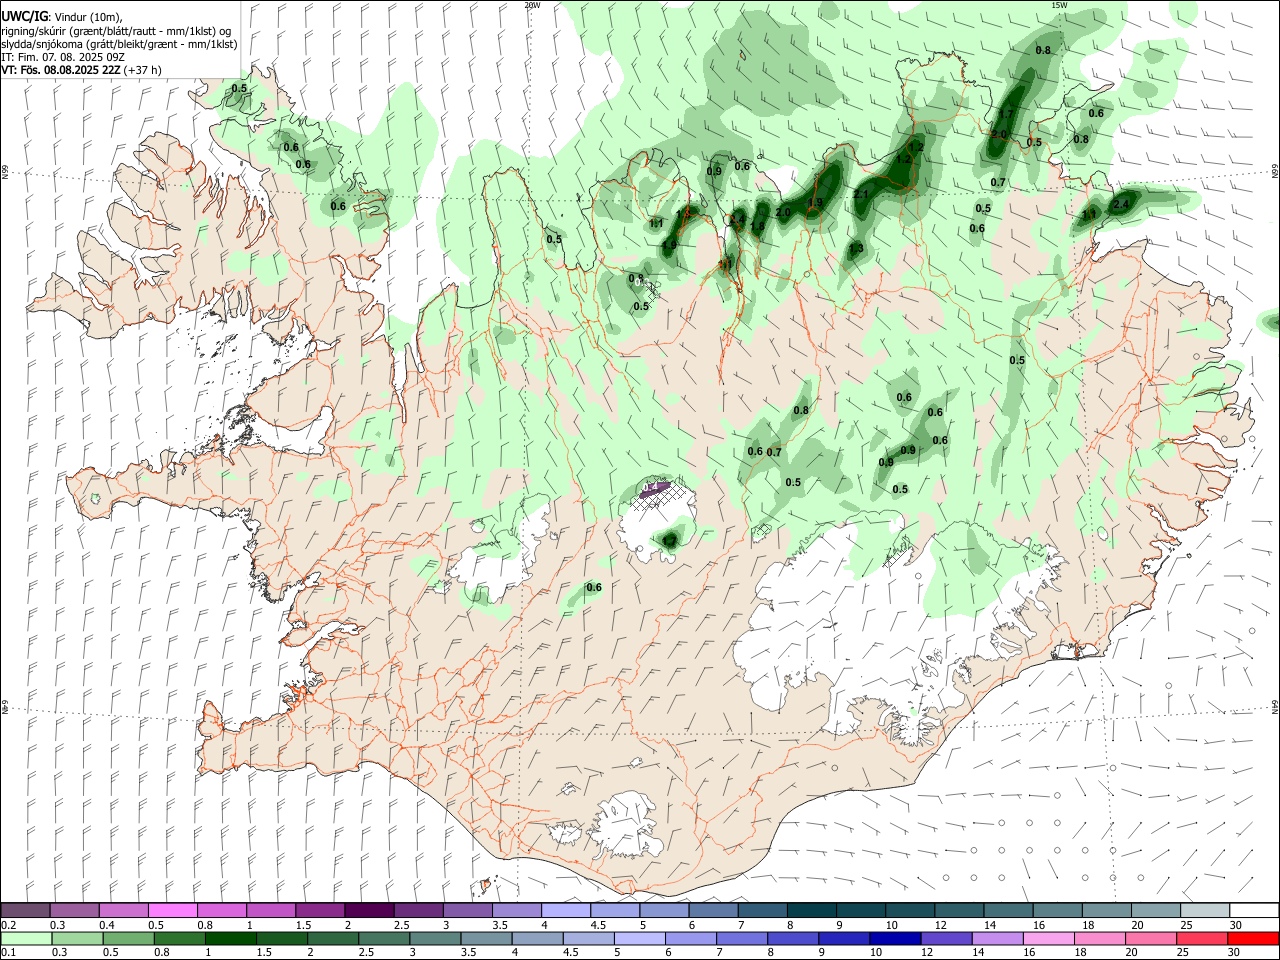1280x960 pixels.
Task: Pick the violet lower swatch between 12 and 14
Action: [x=947, y=938]
